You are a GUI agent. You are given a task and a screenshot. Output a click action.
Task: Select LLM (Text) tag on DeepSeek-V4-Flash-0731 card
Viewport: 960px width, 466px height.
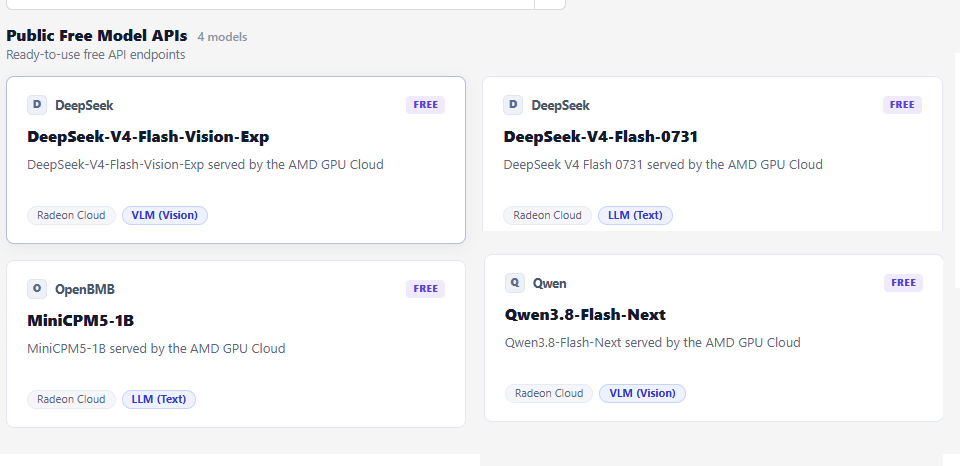point(636,216)
